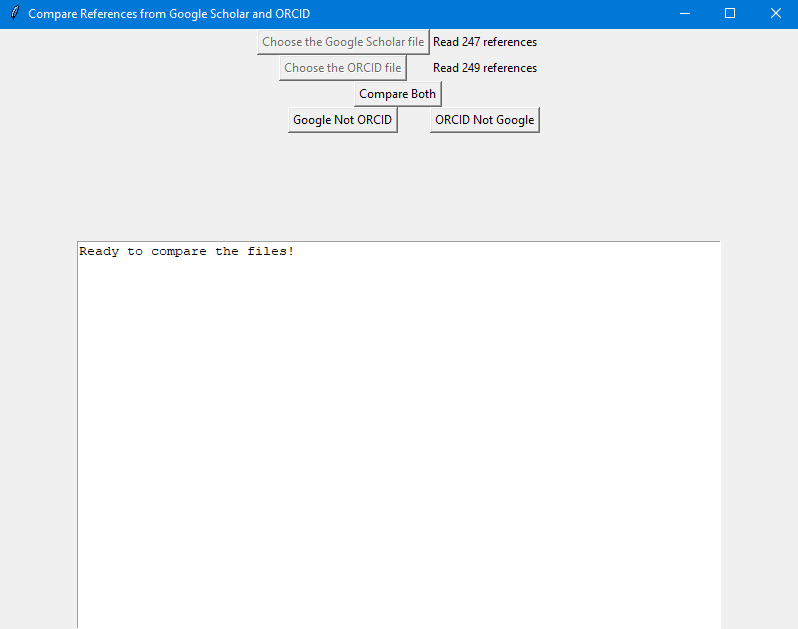Show ORCID Not Google references
The image size is (798, 629).
coord(484,120)
